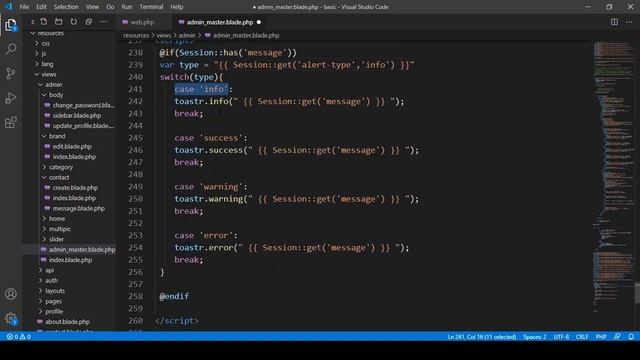Screen dimensions: 640x360
Task: Open create.blade.php in contact folder
Action: click(x=75, y=188)
